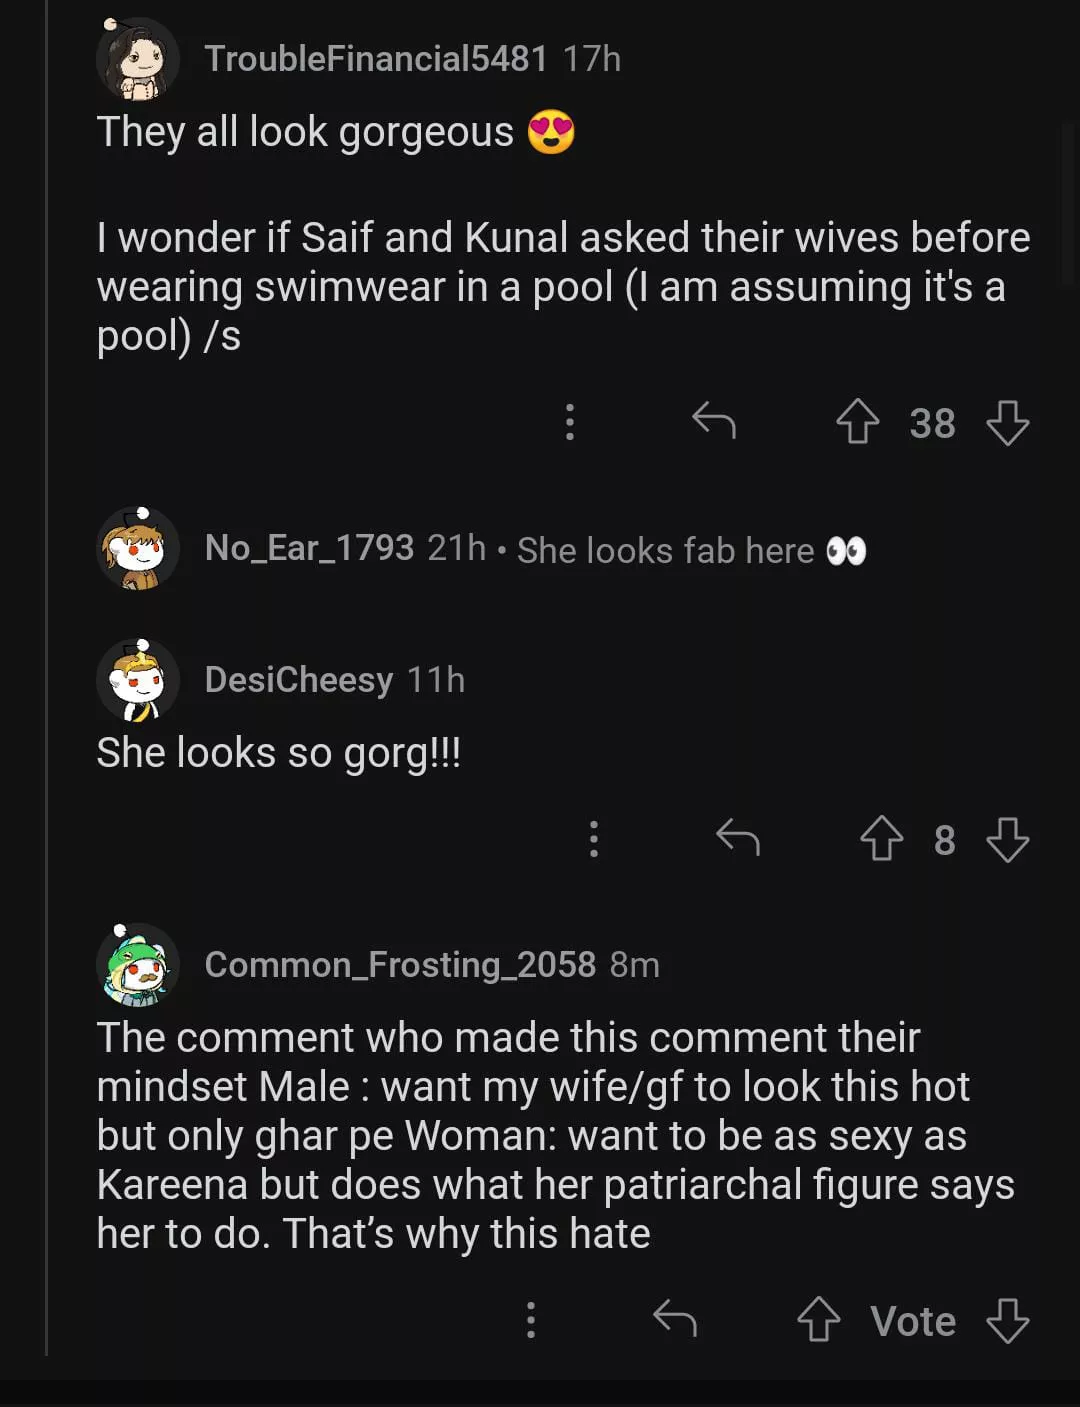Open more options on Common_Frosting_2058's comment
Image resolution: width=1080 pixels, height=1407 pixels.
tap(531, 1320)
